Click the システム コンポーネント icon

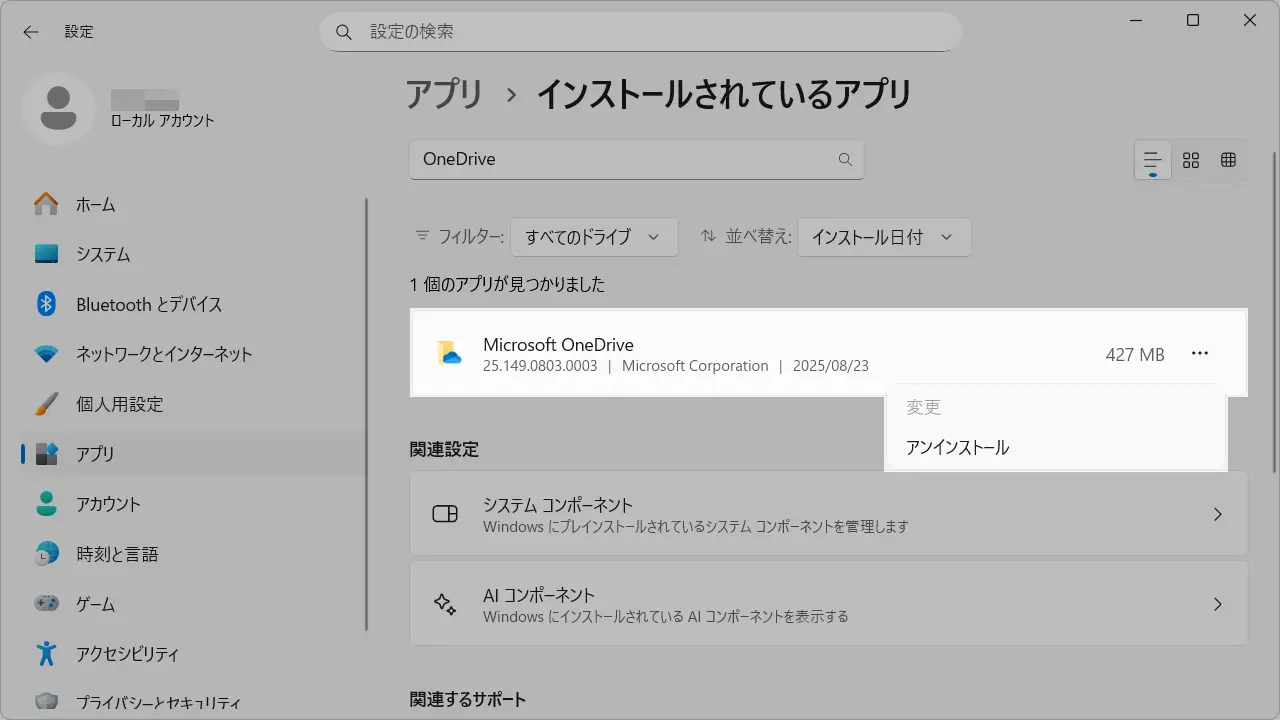(445, 514)
